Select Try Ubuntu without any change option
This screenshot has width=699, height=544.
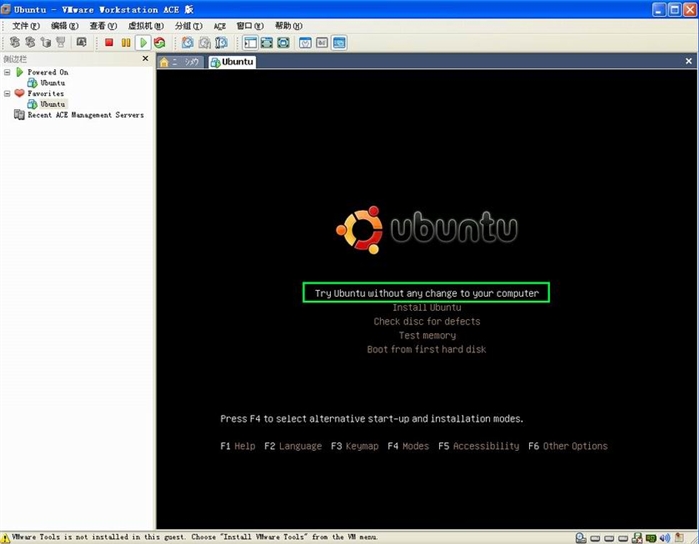426,293
